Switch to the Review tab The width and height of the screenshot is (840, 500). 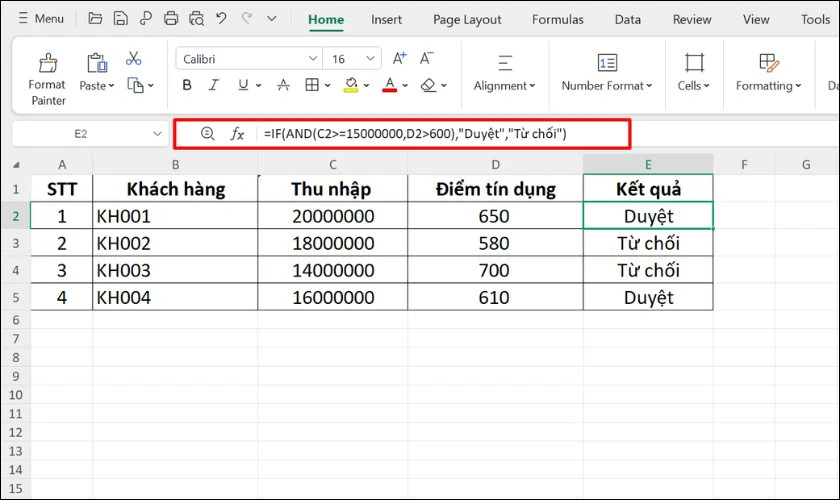(x=692, y=20)
